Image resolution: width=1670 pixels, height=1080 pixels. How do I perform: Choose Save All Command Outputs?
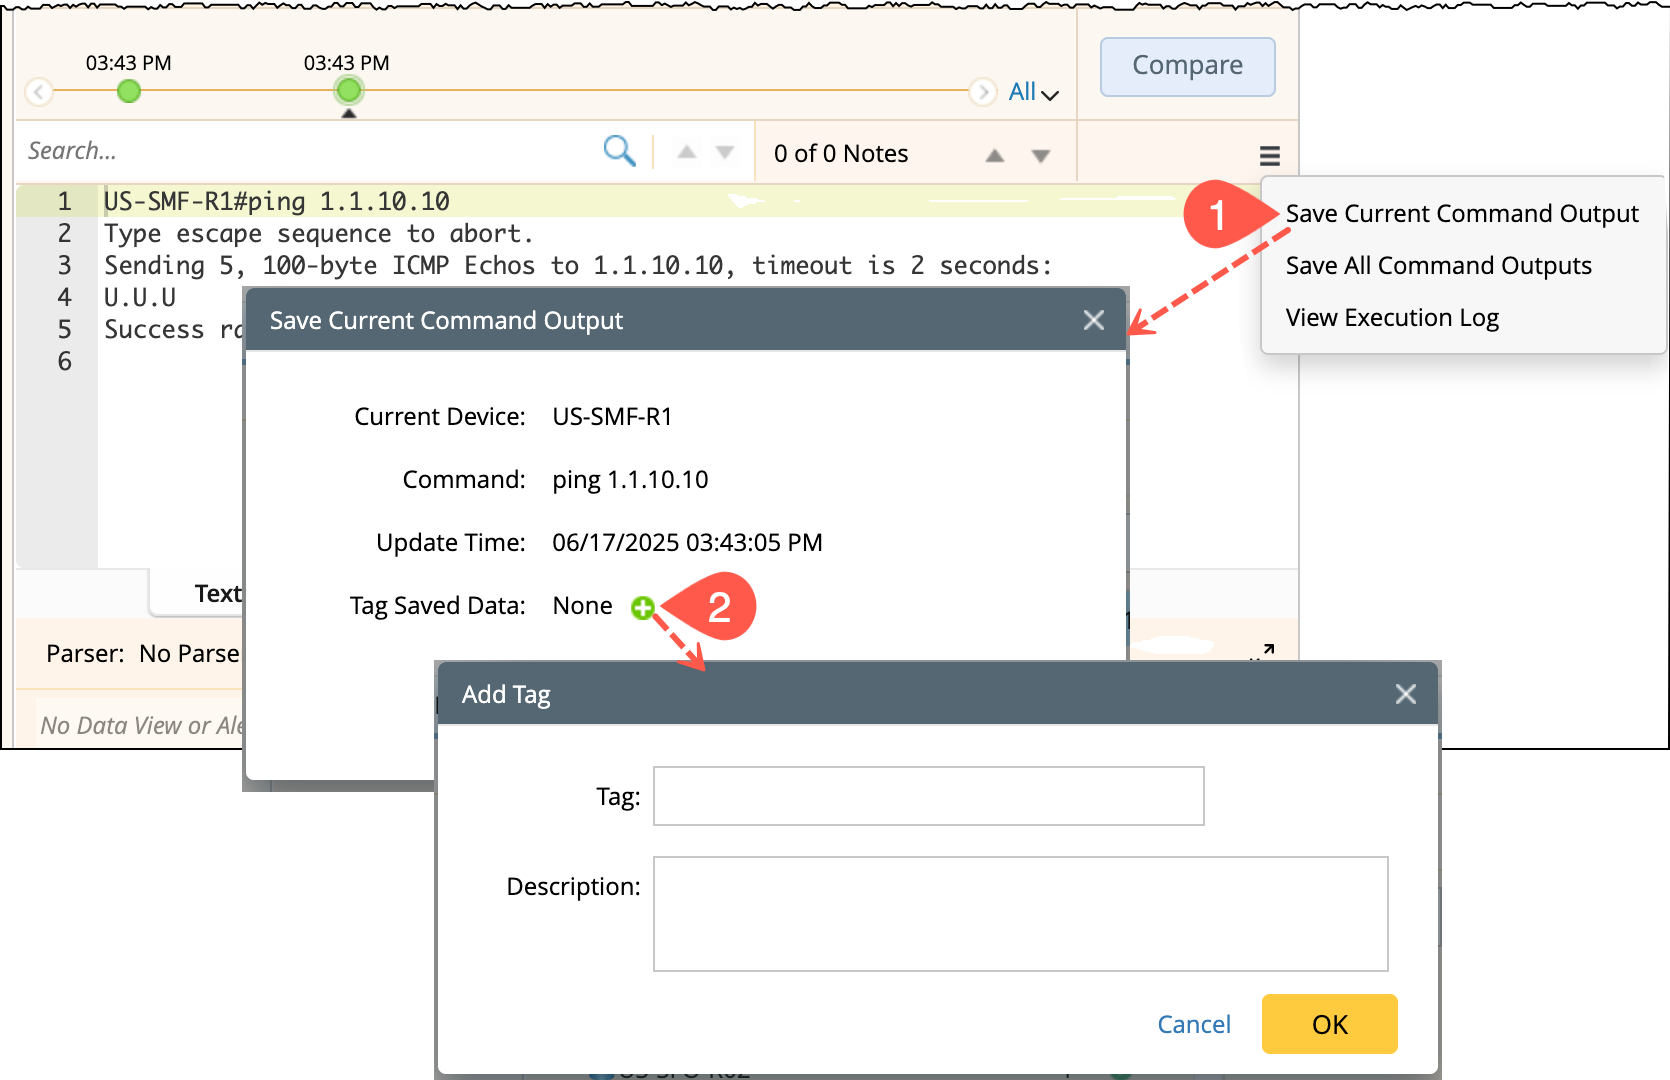(1438, 266)
